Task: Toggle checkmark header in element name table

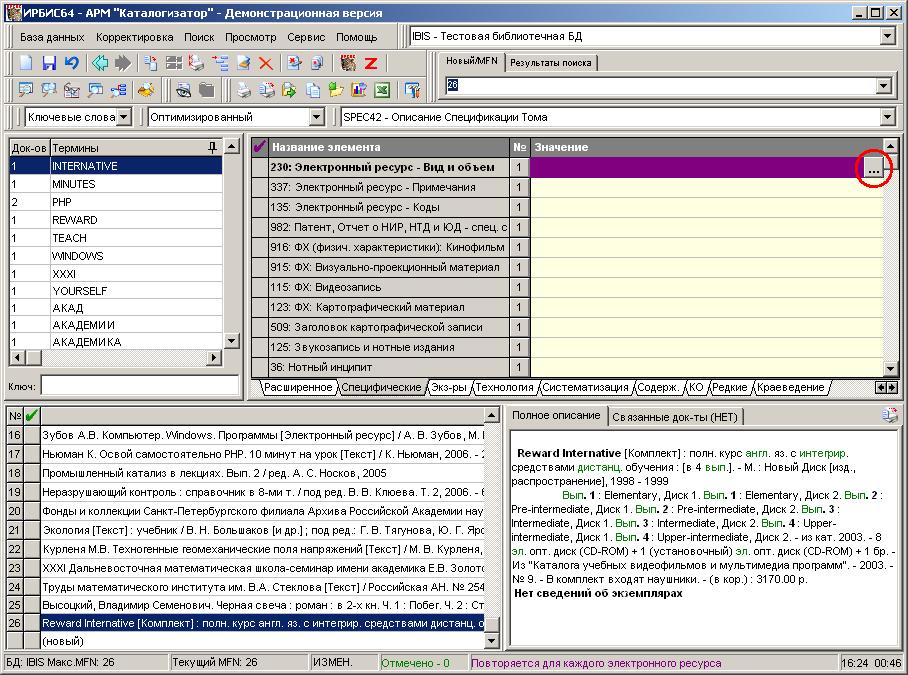Action: [260, 147]
